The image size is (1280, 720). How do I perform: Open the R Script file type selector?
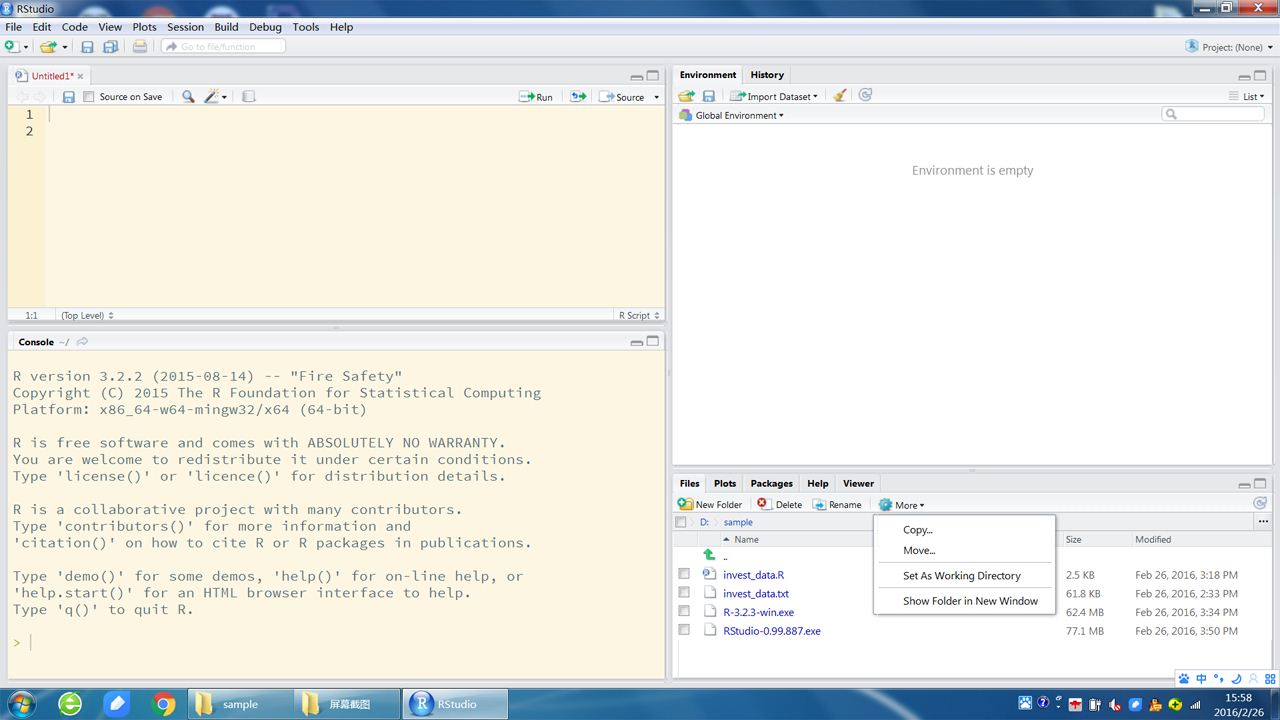tap(638, 315)
